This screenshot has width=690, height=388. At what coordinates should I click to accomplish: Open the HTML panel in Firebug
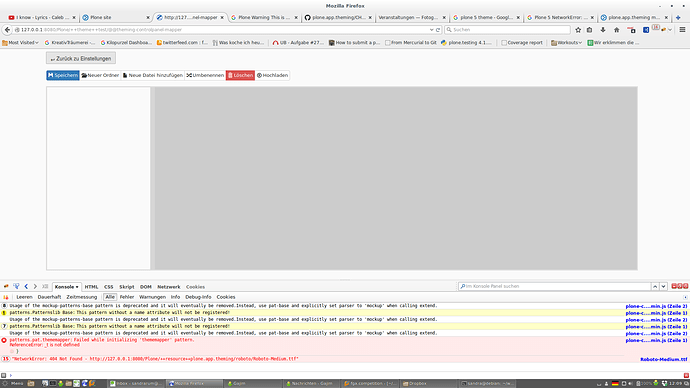[x=91, y=287]
